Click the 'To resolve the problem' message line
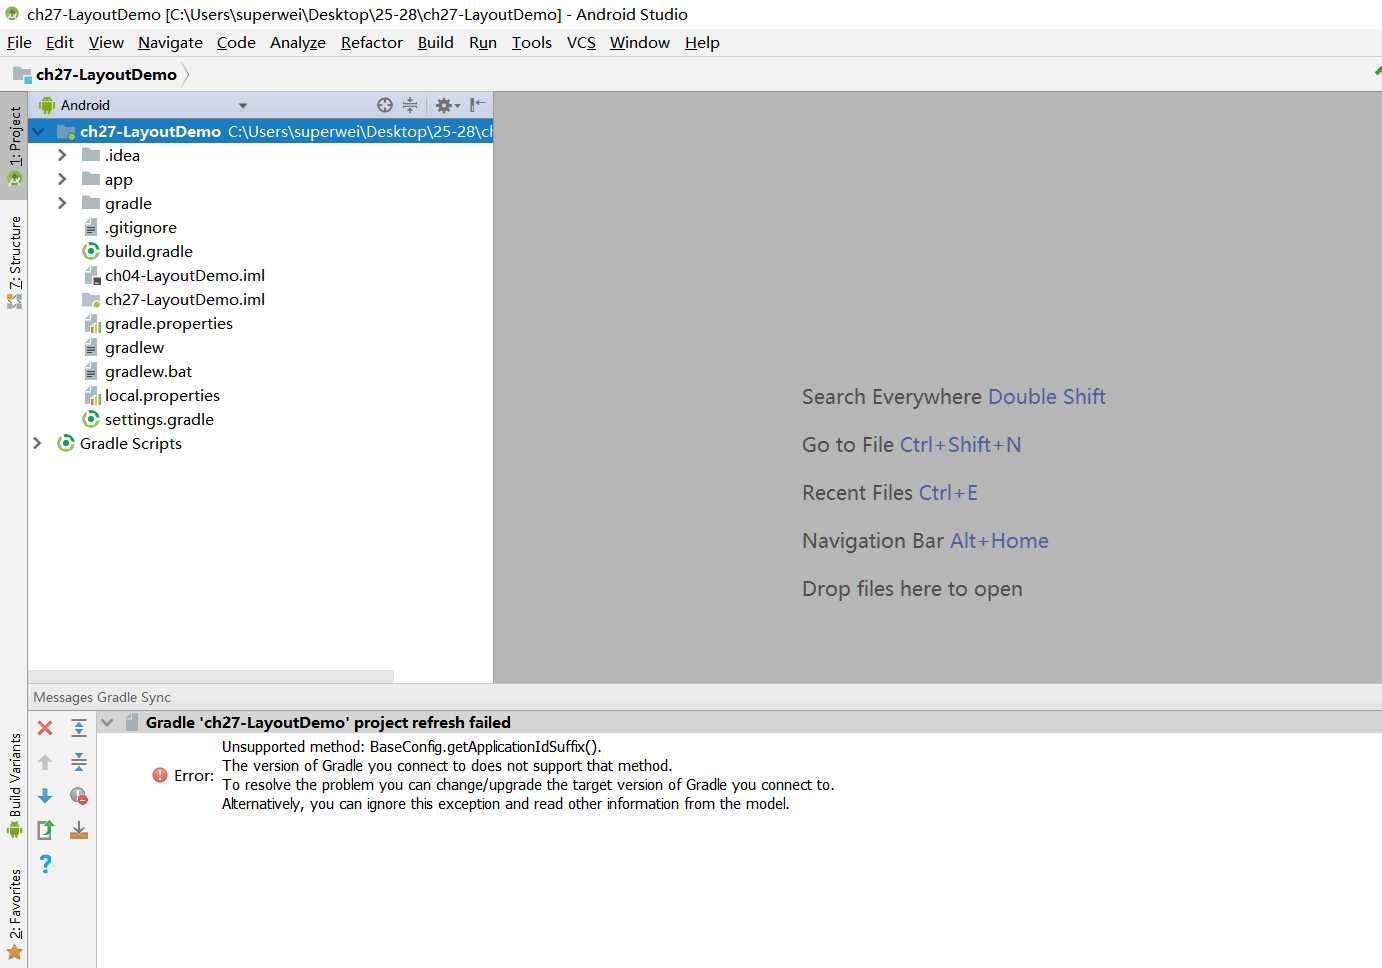 pos(528,785)
